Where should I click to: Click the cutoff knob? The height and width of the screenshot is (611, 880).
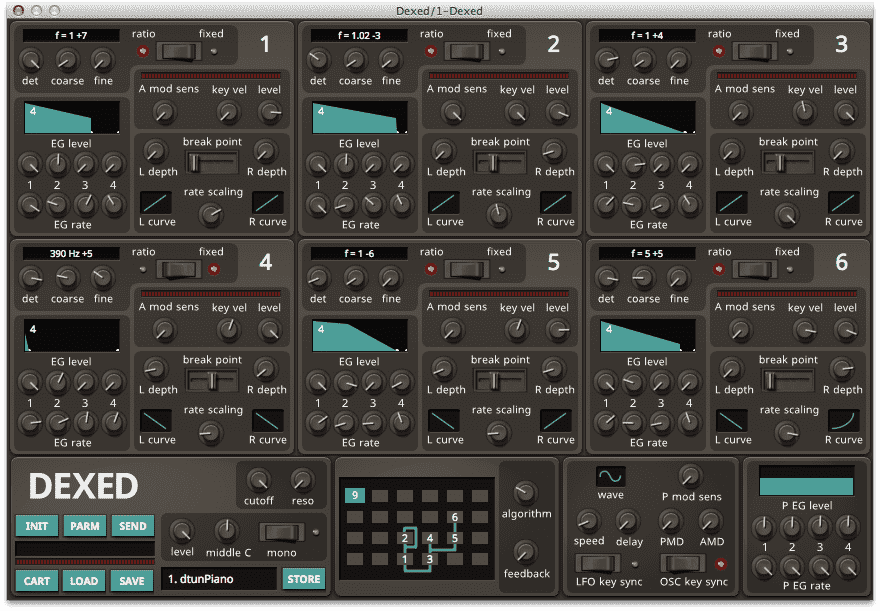coord(259,480)
